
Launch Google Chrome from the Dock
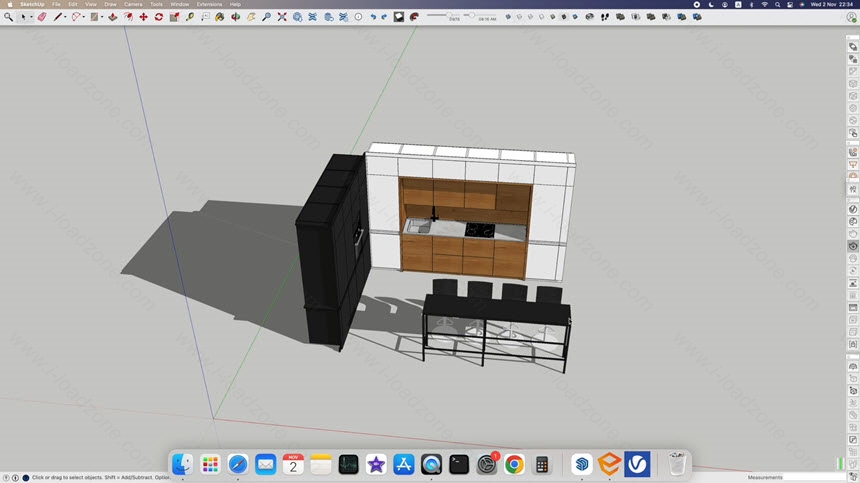coord(514,464)
